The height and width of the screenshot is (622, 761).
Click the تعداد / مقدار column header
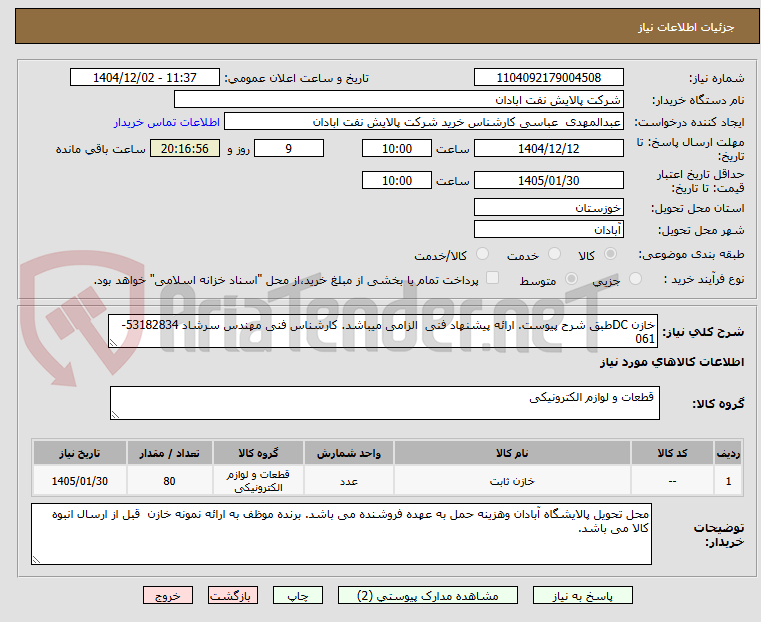pyautogui.click(x=169, y=453)
